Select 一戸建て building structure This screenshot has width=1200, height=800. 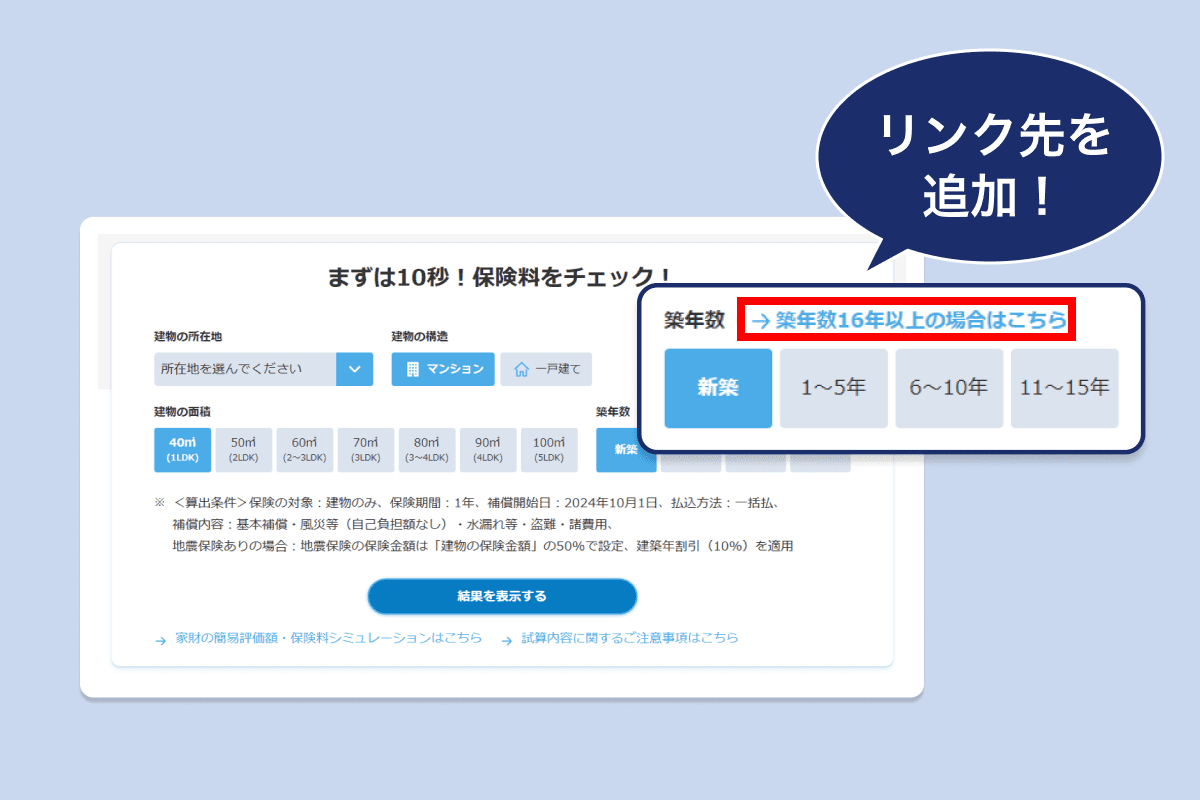546,369
